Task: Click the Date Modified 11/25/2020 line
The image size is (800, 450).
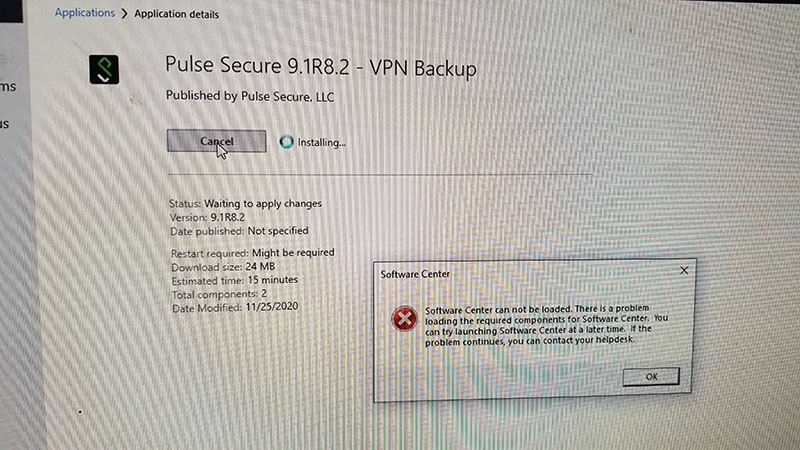Action: tap(235, 307)
